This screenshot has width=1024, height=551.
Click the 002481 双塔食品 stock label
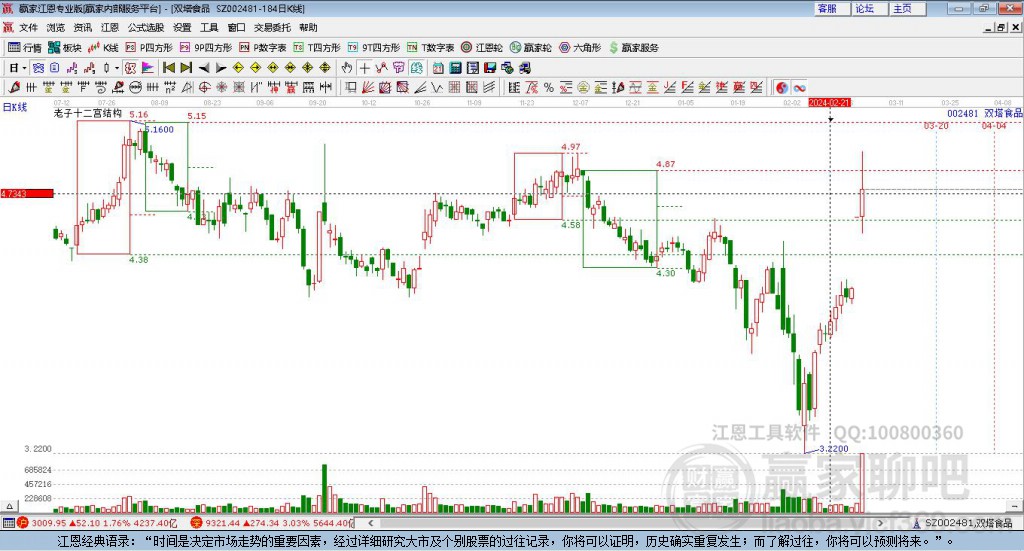coord(985,114)
